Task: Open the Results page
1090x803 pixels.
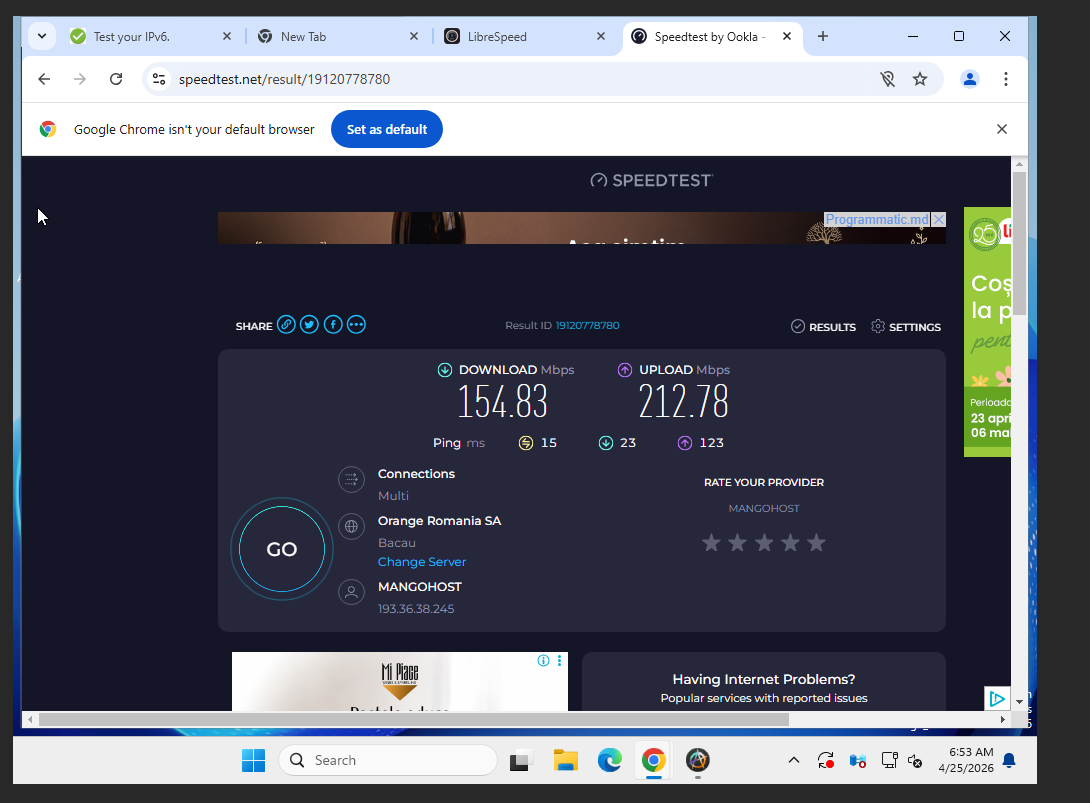Action: pos(823,327)
